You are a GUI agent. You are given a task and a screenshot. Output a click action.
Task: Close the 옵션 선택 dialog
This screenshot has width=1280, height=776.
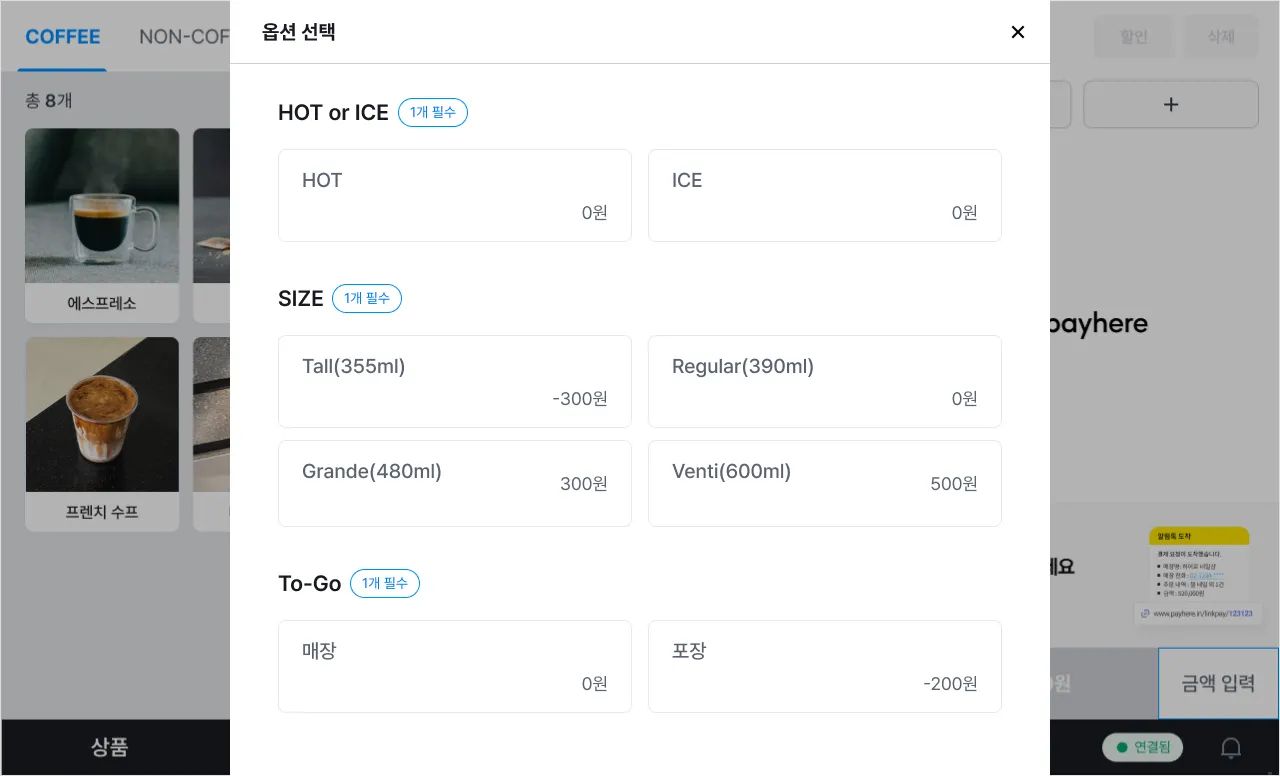(x=1018, y=32)
